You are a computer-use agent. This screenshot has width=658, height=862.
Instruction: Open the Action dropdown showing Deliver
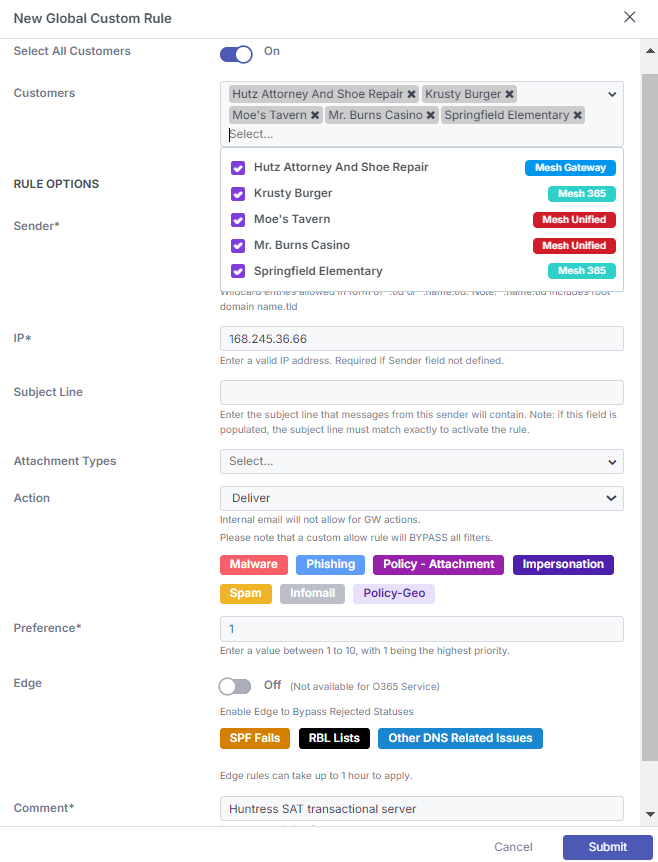[x=422, y=498]
